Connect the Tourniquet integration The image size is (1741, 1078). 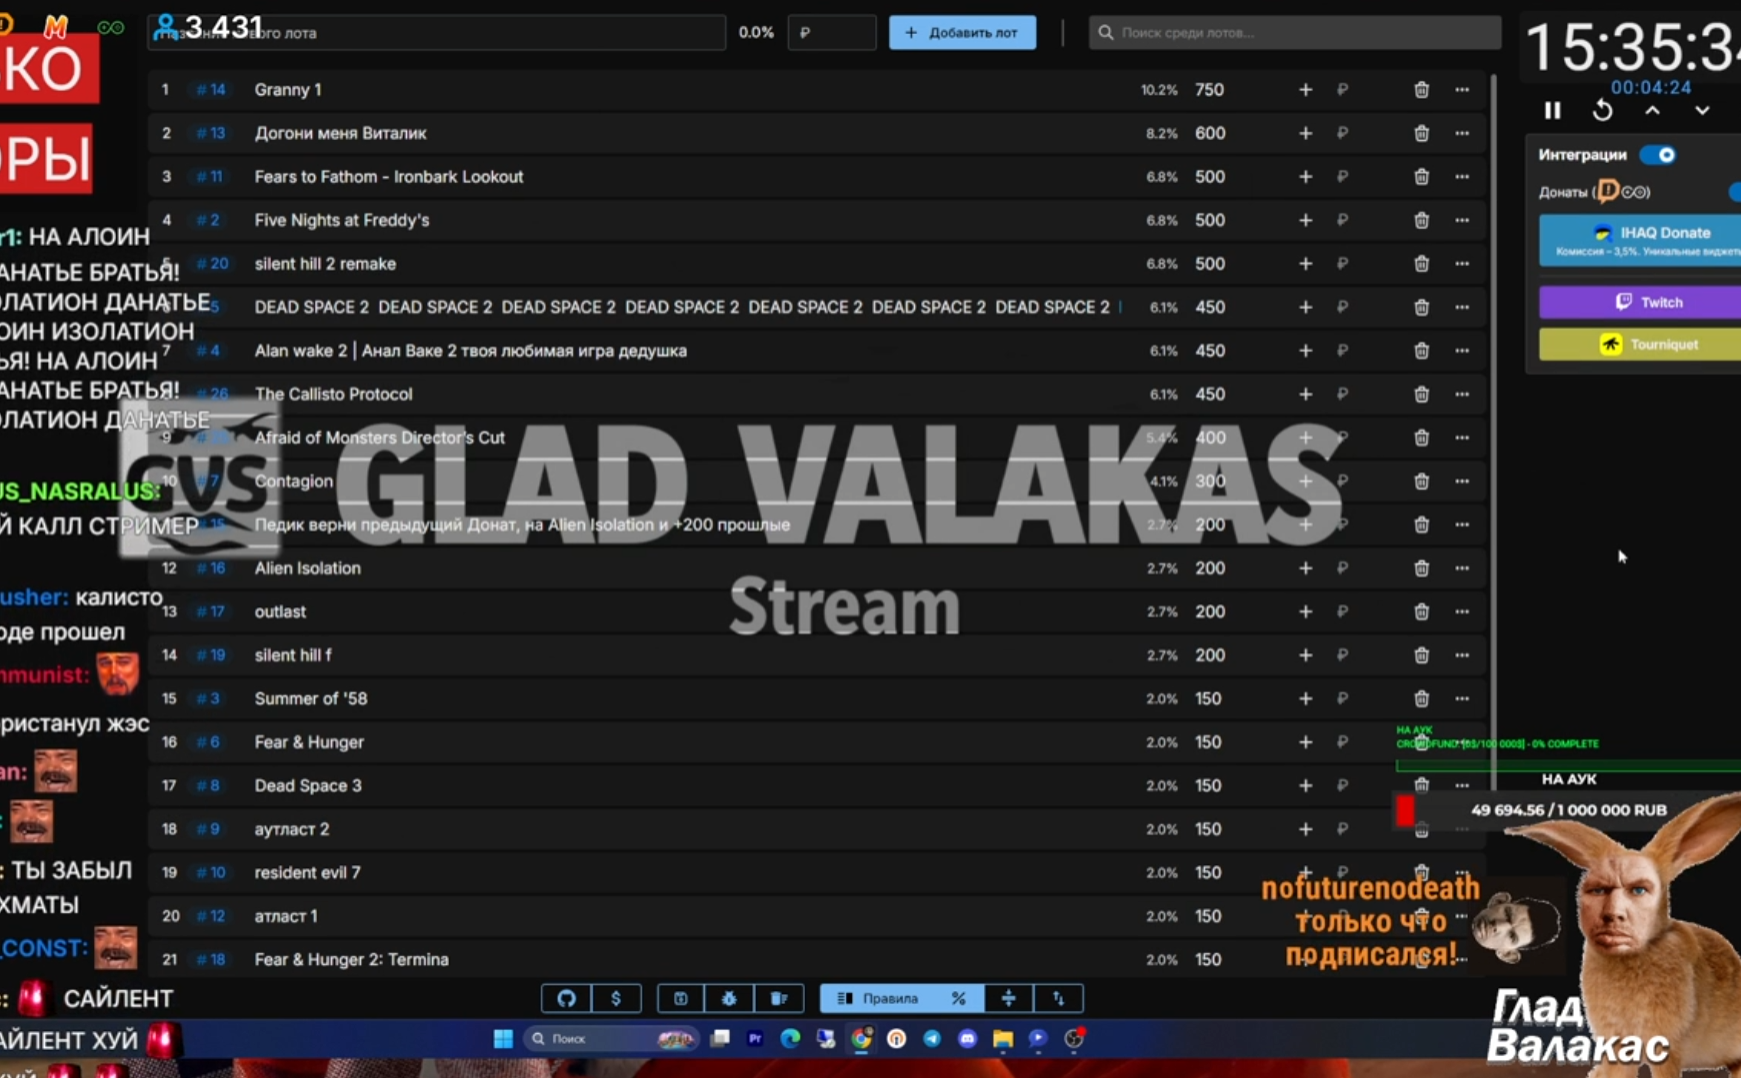pyautogui.click(x=1640, y=345)
